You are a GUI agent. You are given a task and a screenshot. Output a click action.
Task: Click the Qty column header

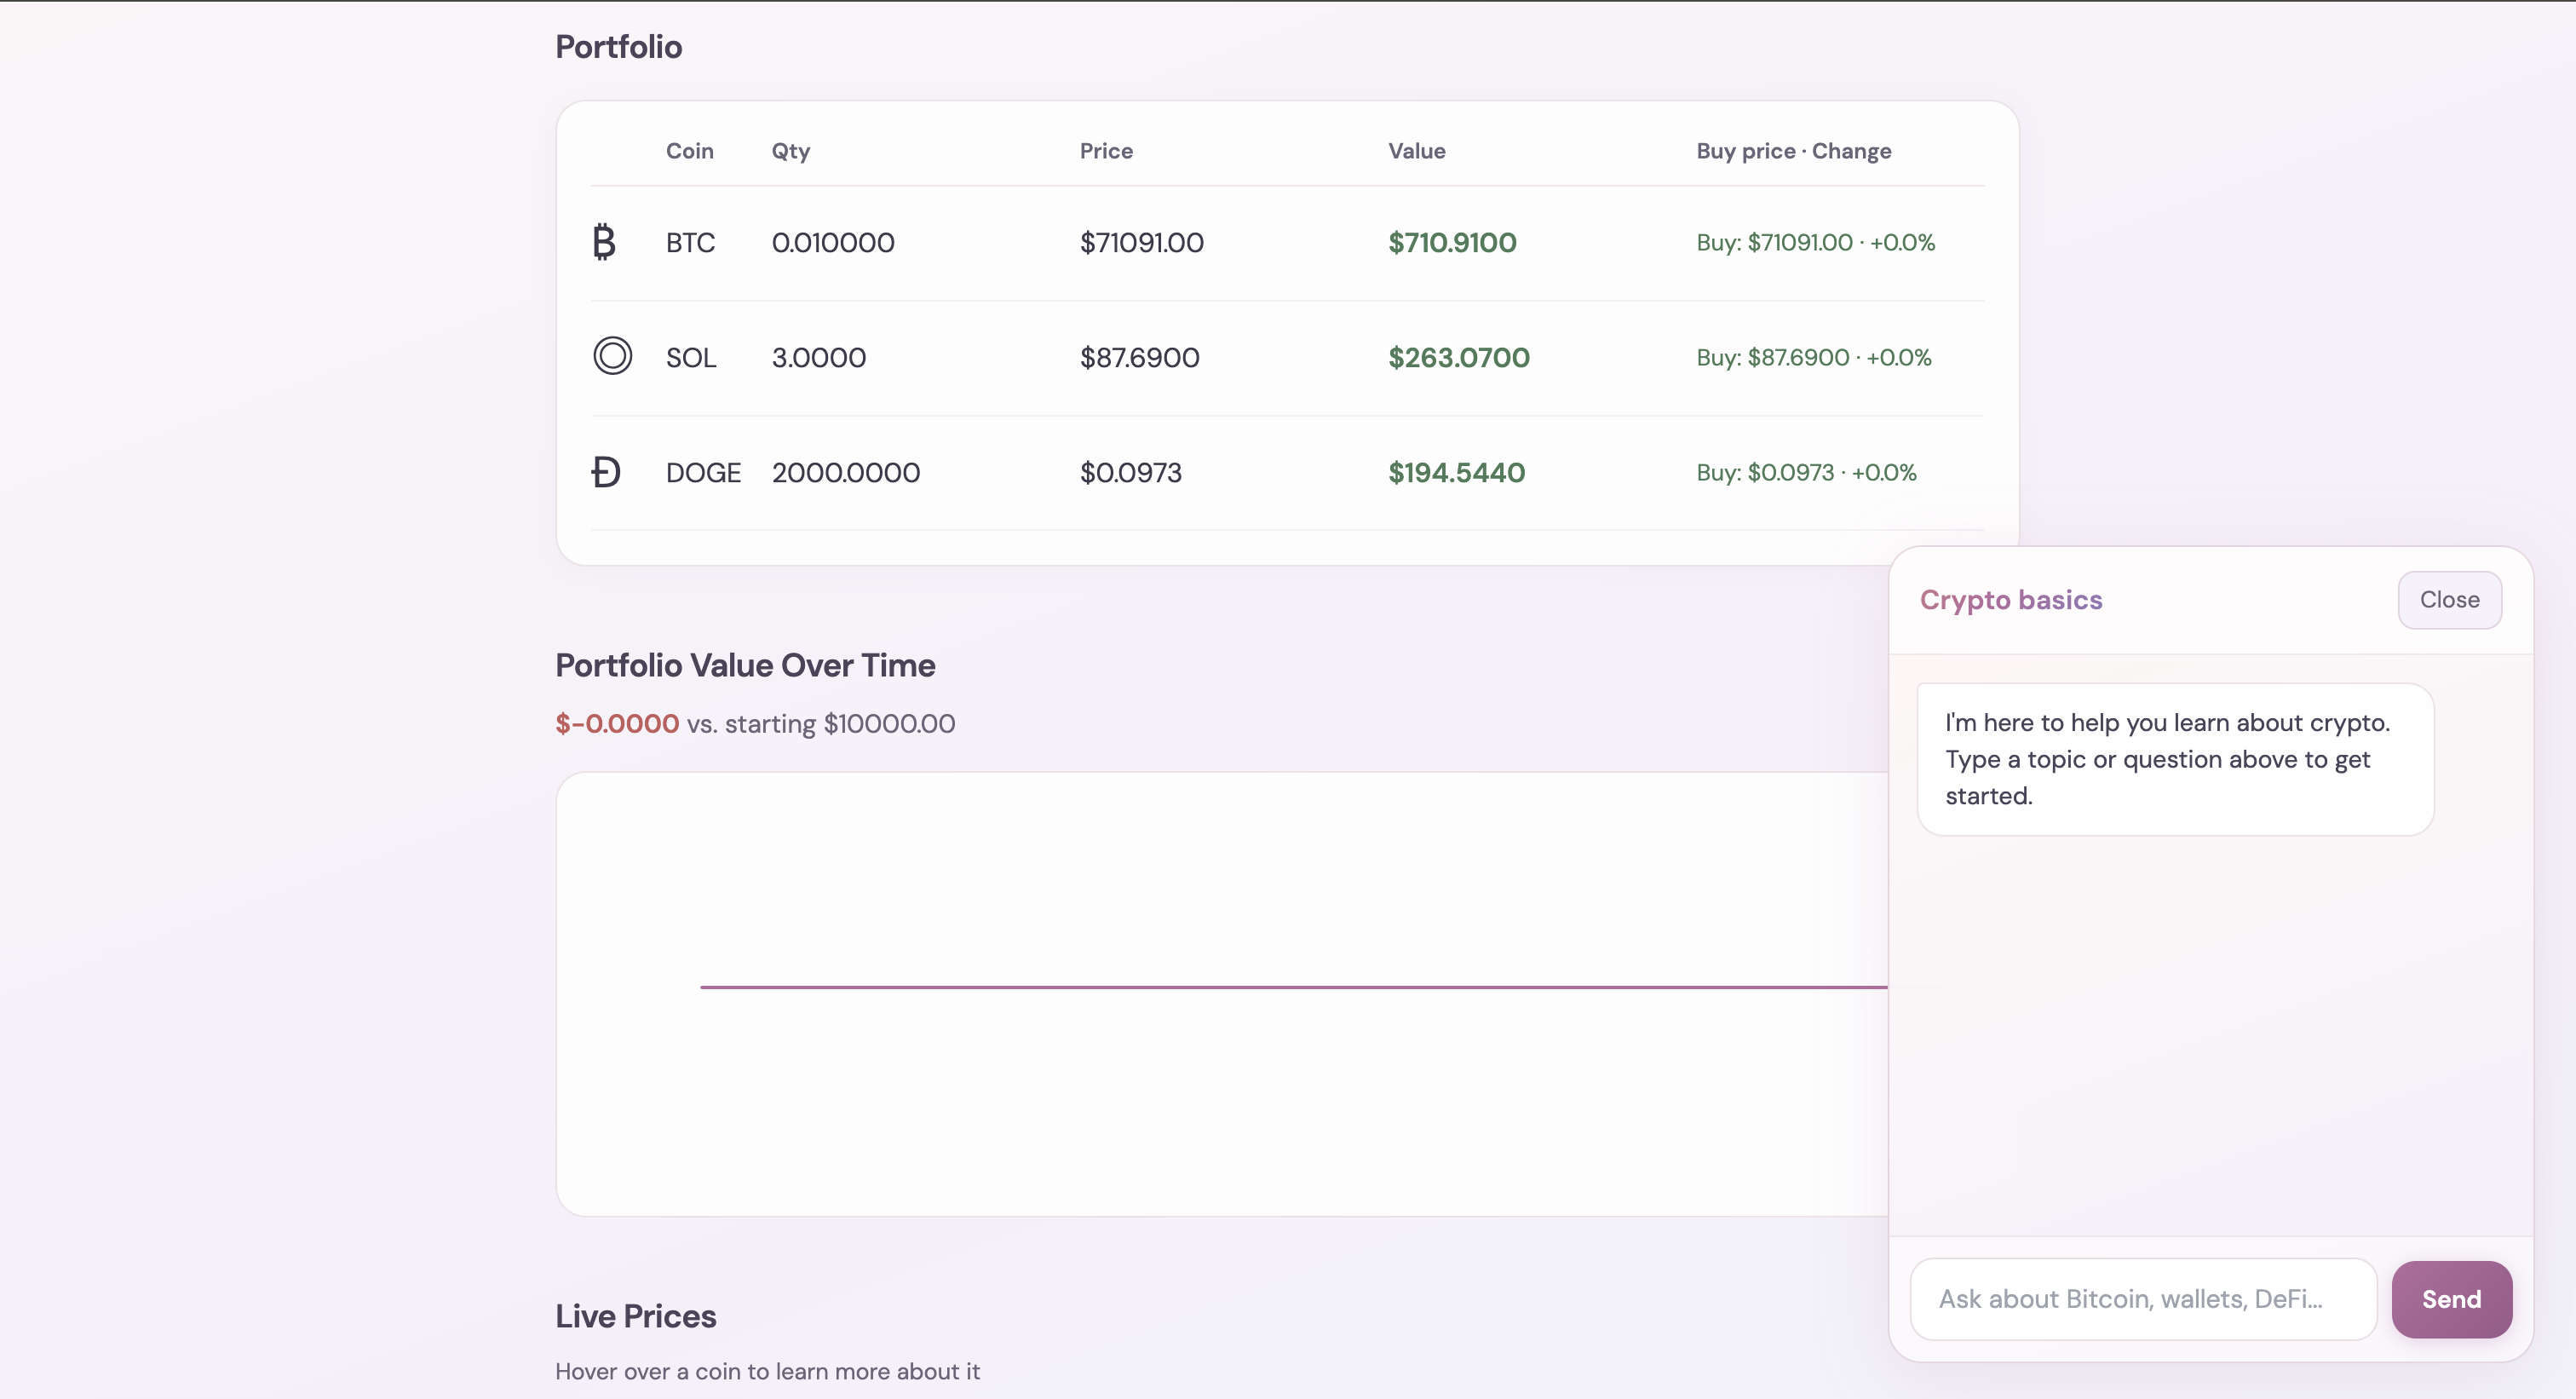coord(790,151)
